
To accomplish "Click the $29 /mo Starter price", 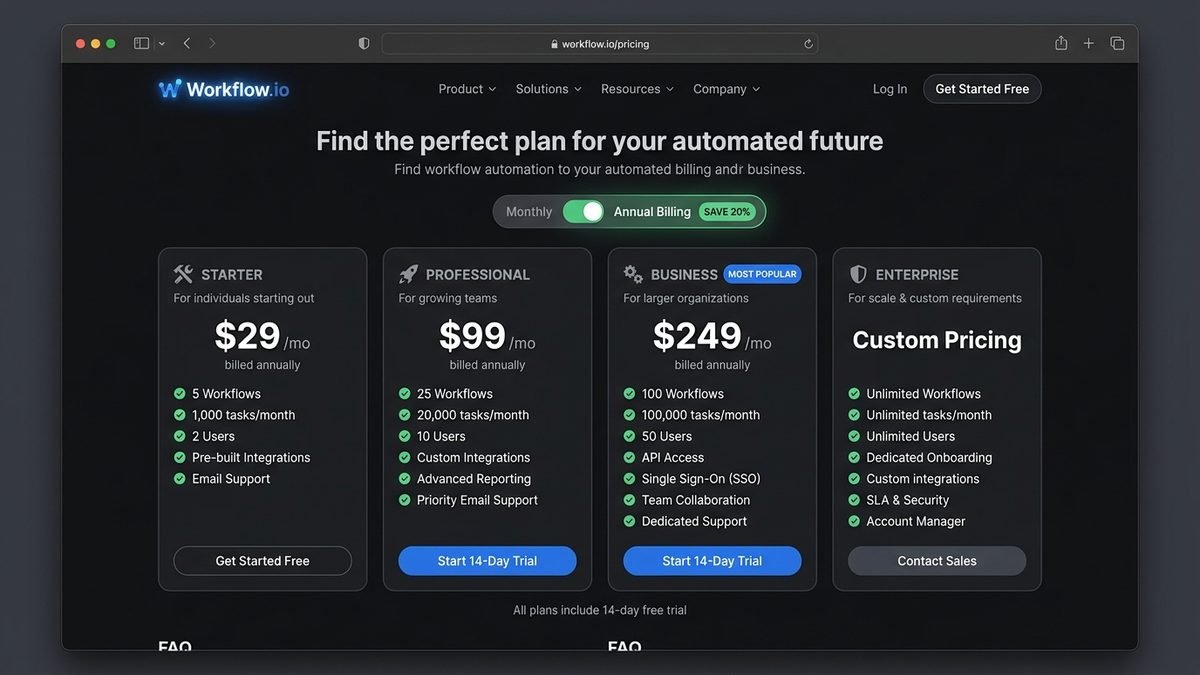I will (x=263, y=337).
